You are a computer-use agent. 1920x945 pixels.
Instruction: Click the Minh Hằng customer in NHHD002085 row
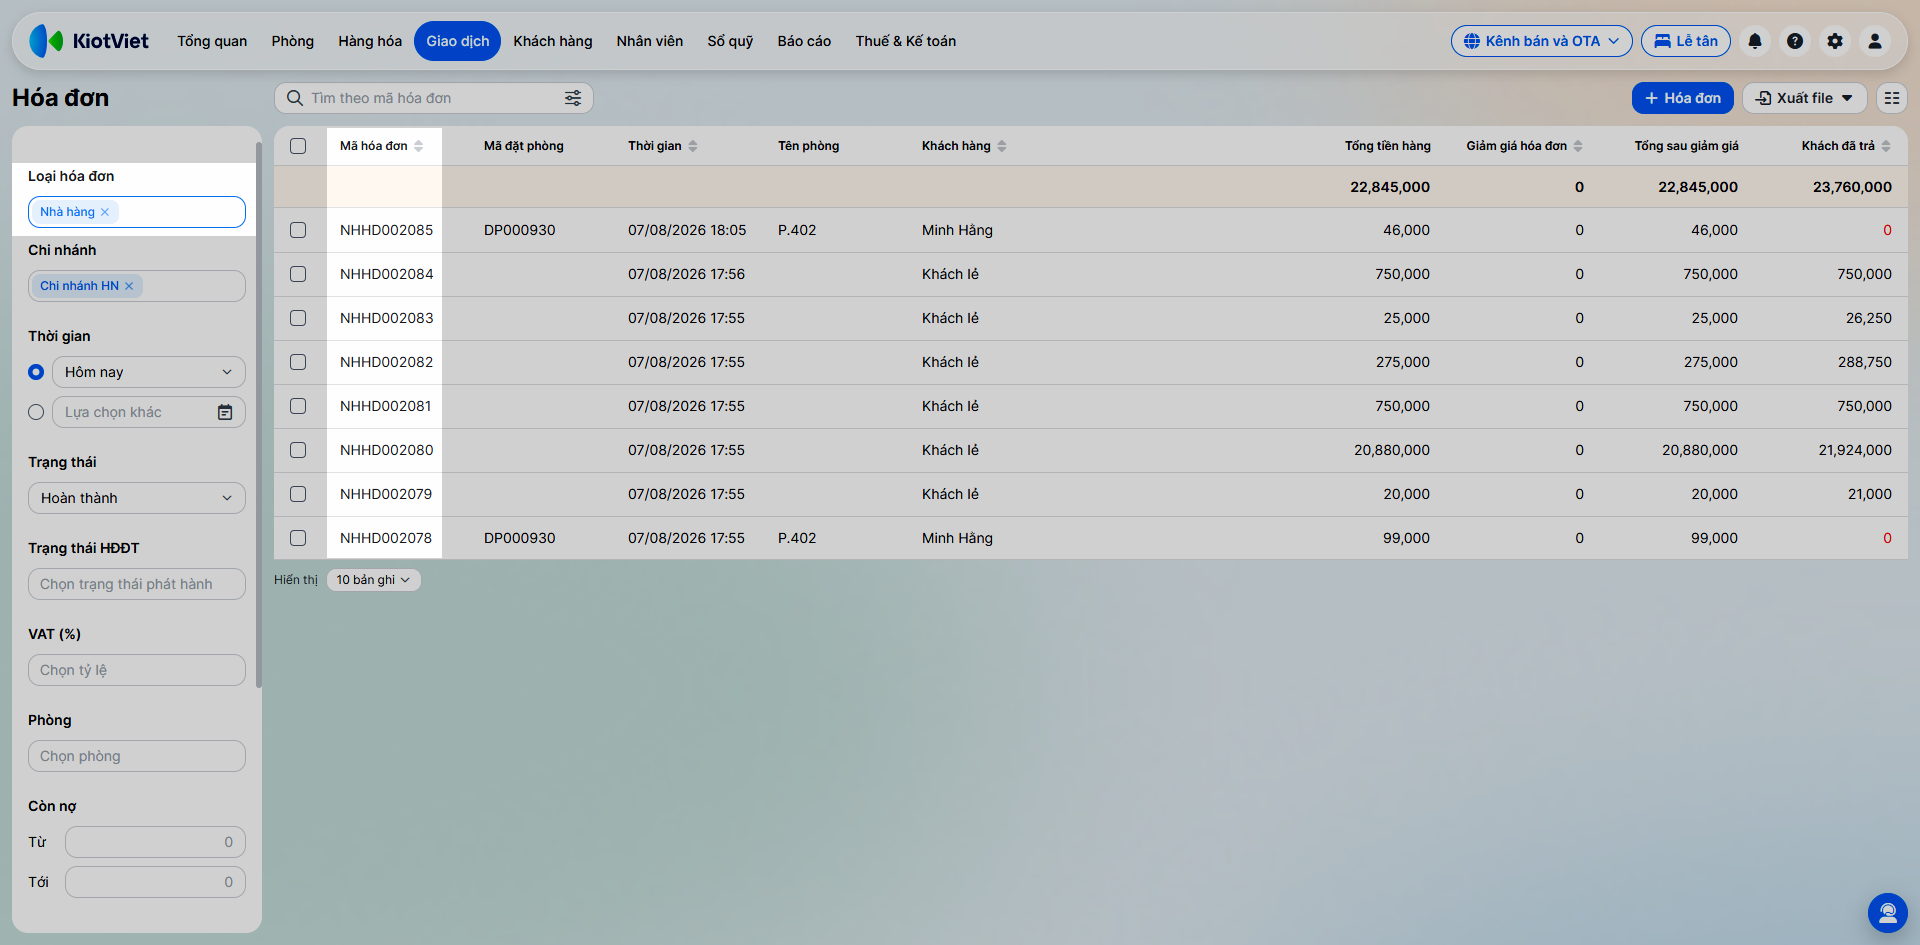(957, 230)
